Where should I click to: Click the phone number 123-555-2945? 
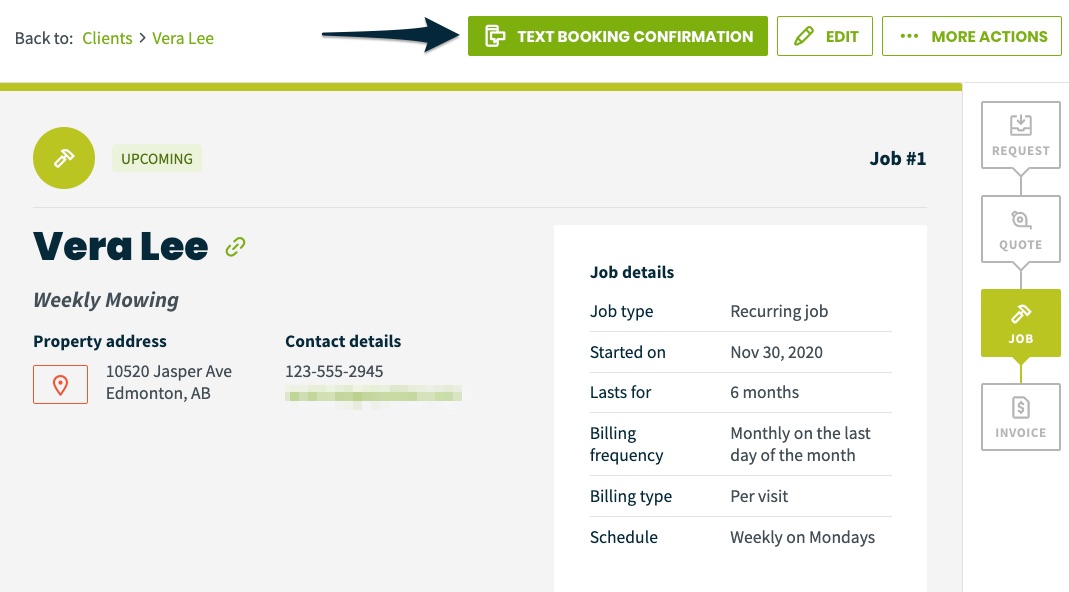click(334, 372)
